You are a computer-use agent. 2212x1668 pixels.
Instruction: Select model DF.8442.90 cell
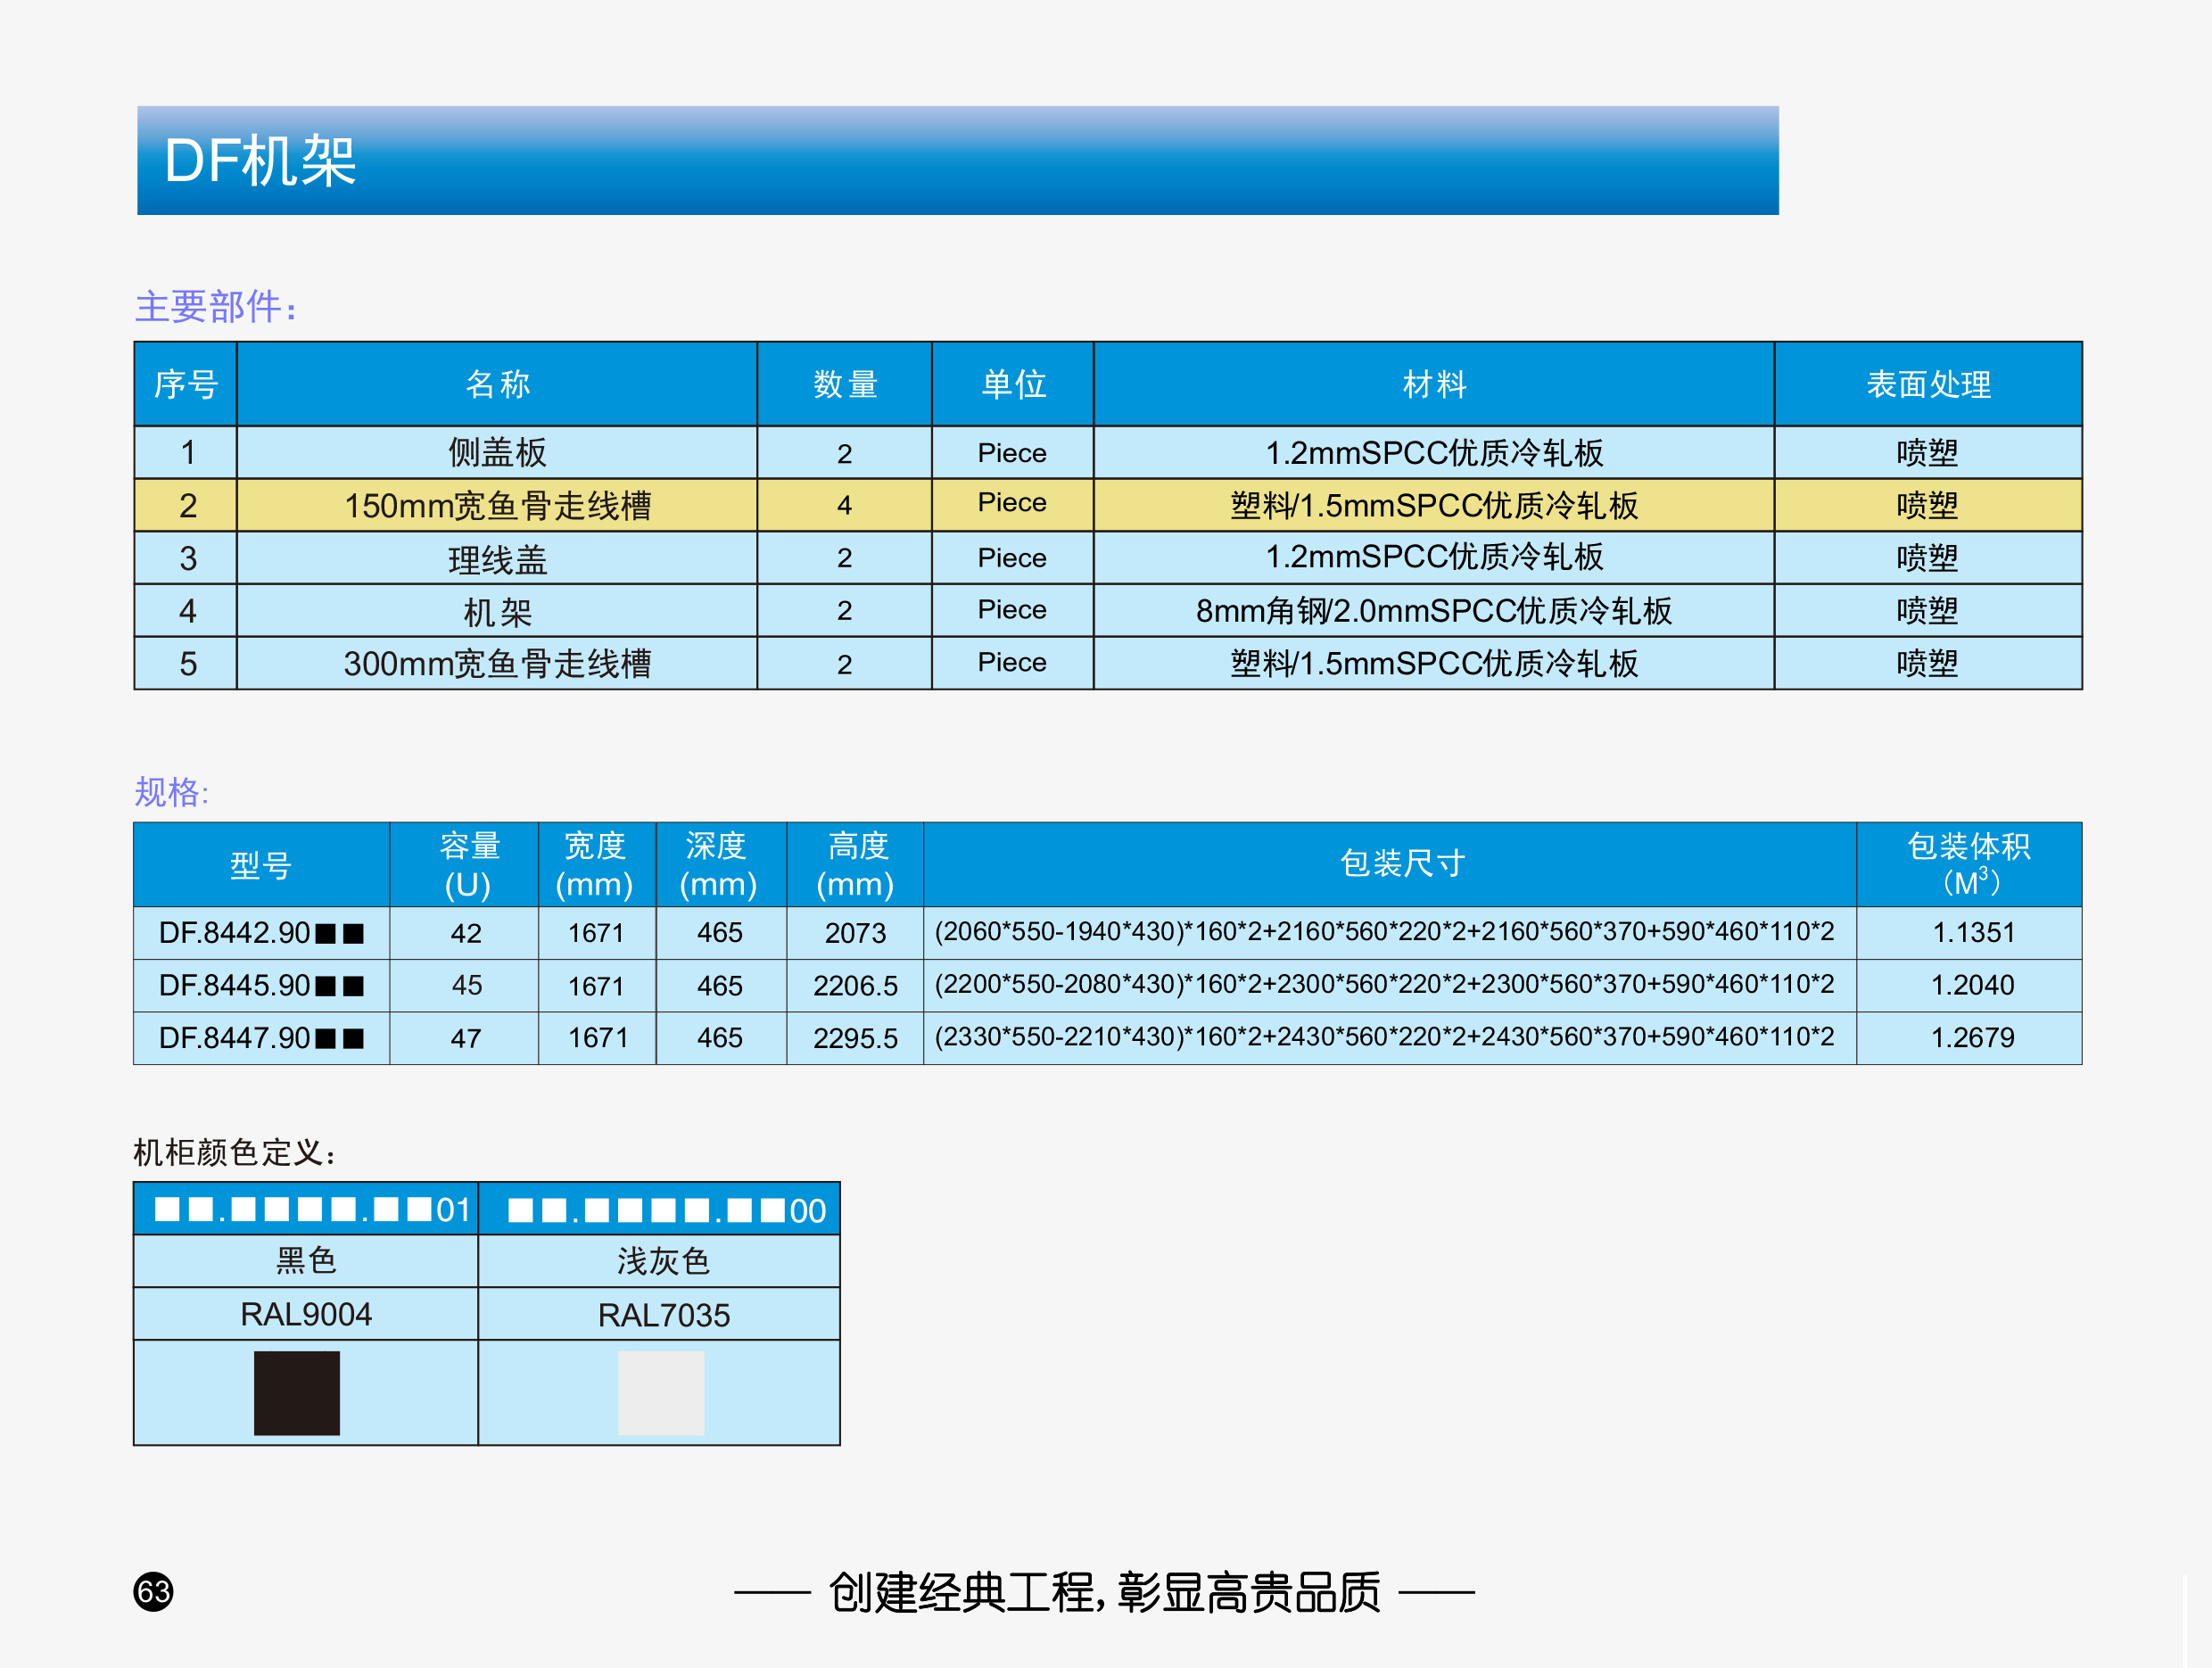click(261, 933)
